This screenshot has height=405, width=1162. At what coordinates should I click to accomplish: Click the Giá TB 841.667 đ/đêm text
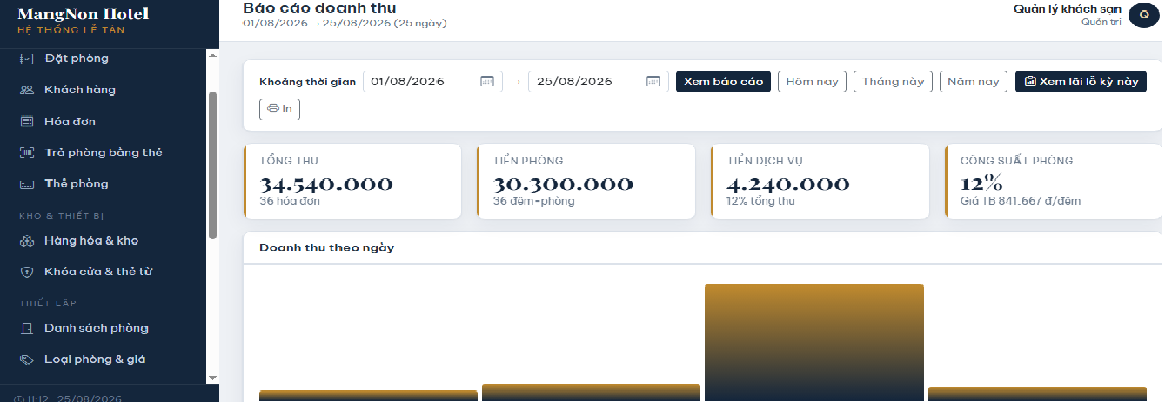1020,201
